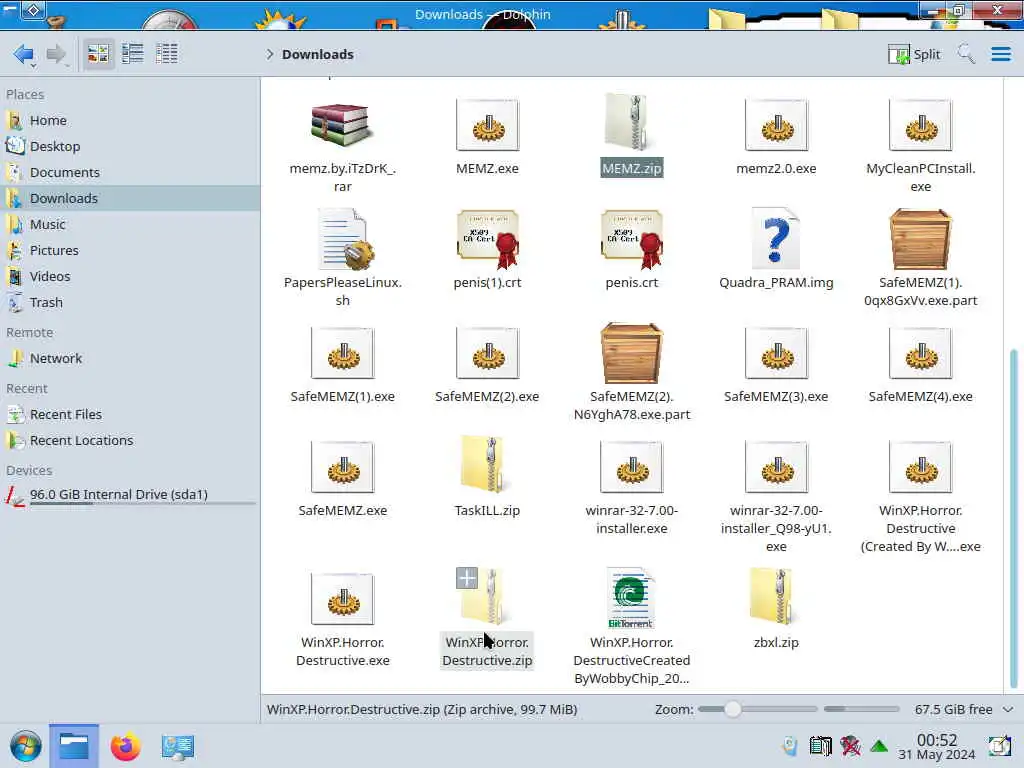
Task: Toggle selection plus on WinXP.Horror.Destructive.zip
Action: coord(466,578)
